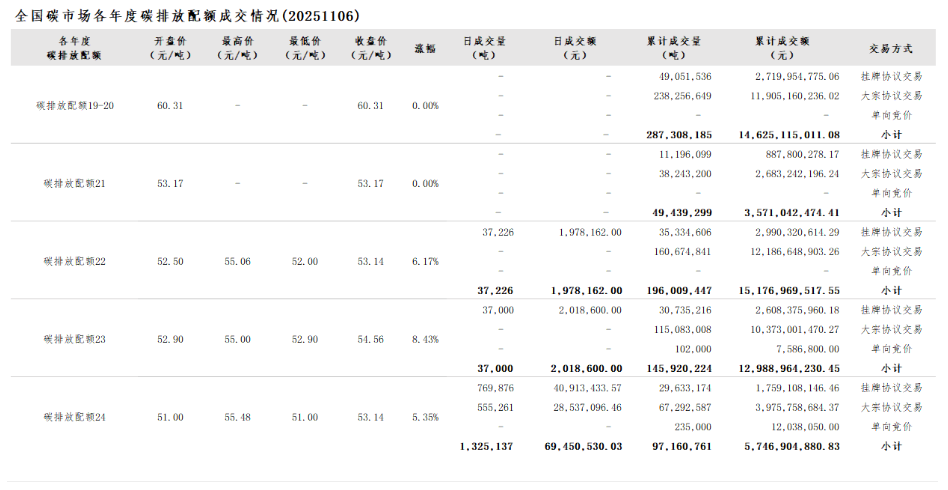
Task: Click the 8.43% change value
Action: [425, 339]
